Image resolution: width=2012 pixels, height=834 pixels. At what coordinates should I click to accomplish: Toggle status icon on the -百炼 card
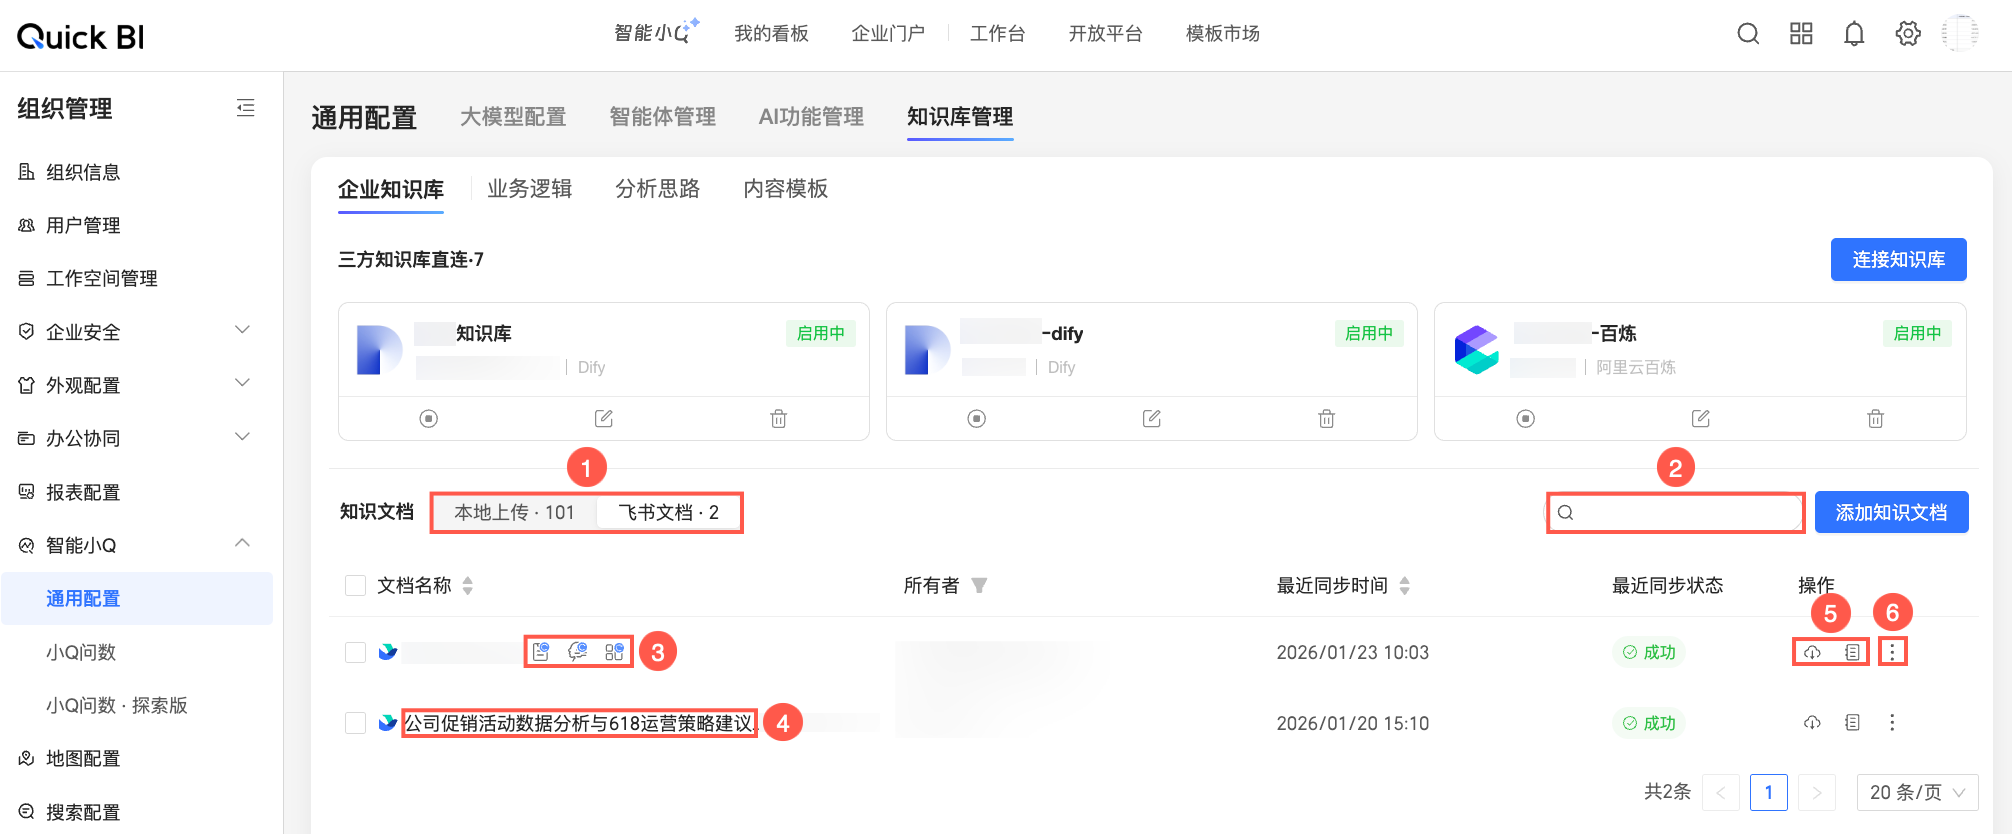(1526, 418)
